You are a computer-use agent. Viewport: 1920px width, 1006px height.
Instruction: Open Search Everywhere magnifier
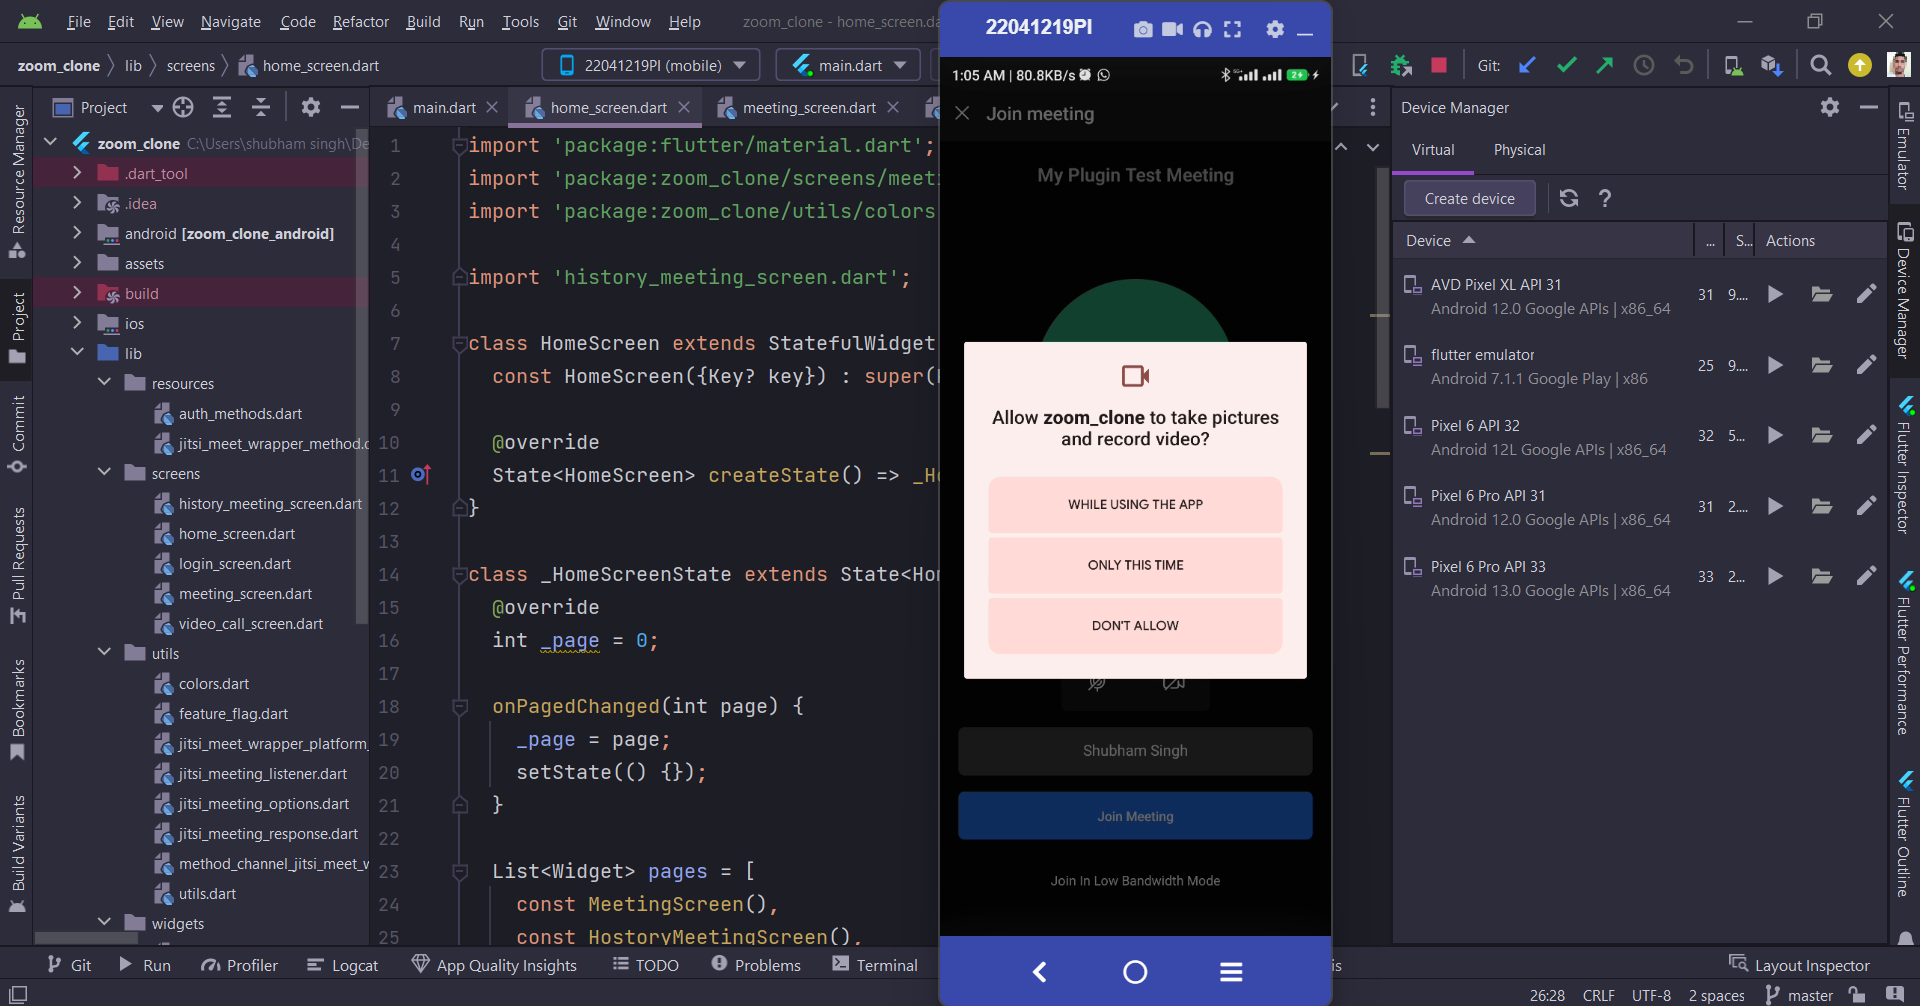(1821, 65)
